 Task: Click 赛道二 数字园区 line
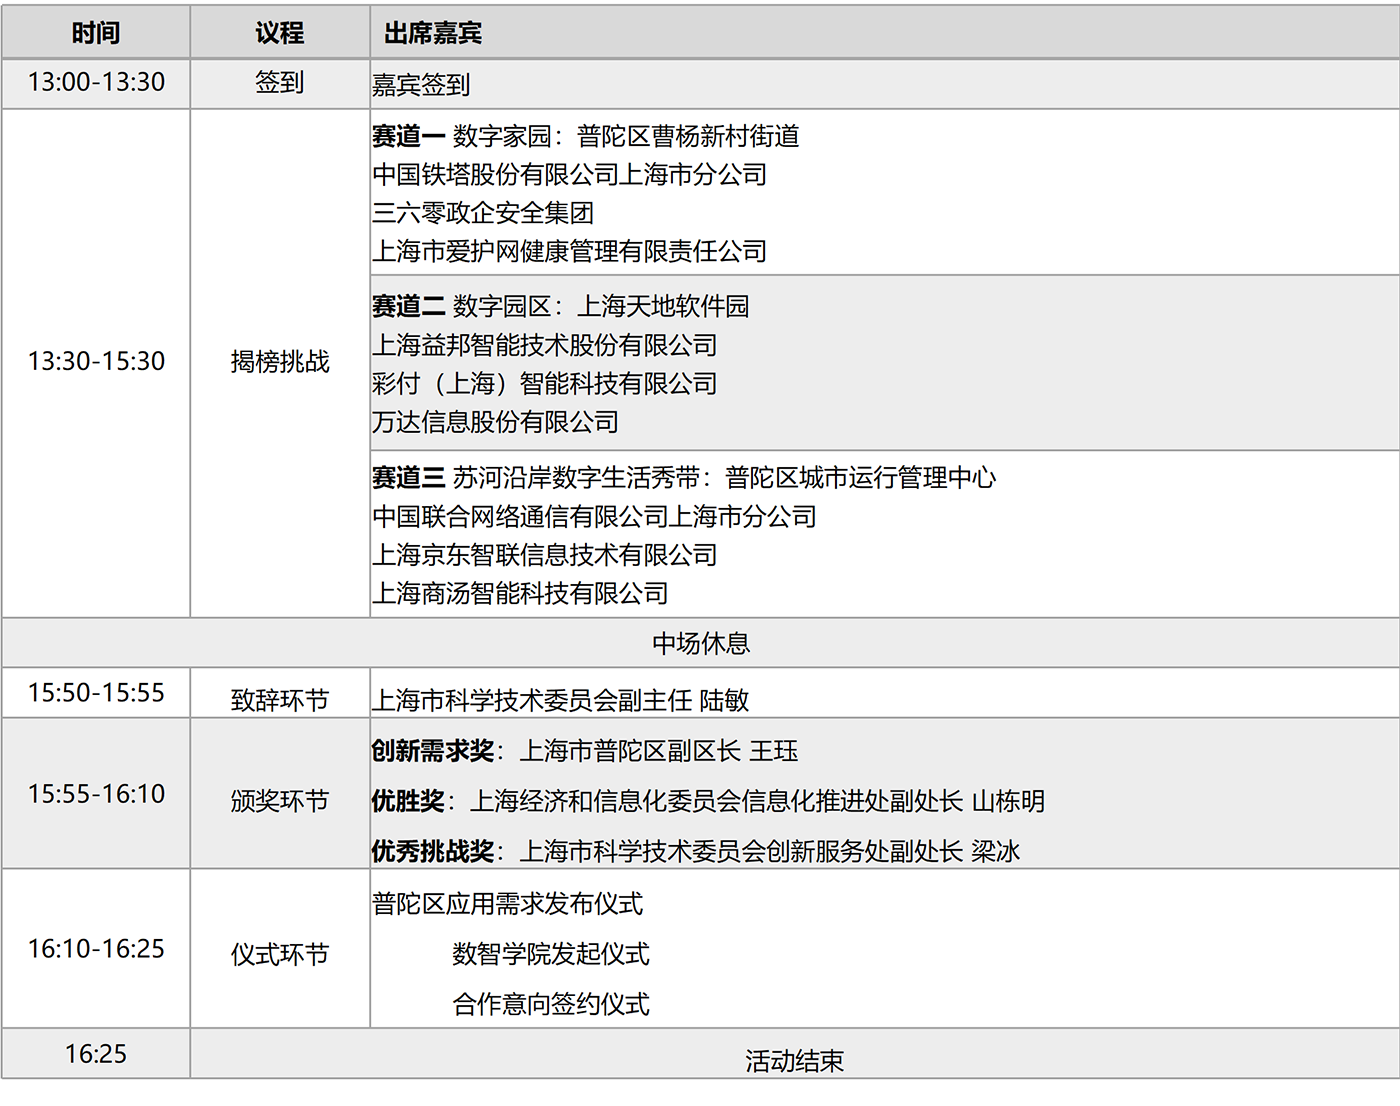[x=561, y=306]
